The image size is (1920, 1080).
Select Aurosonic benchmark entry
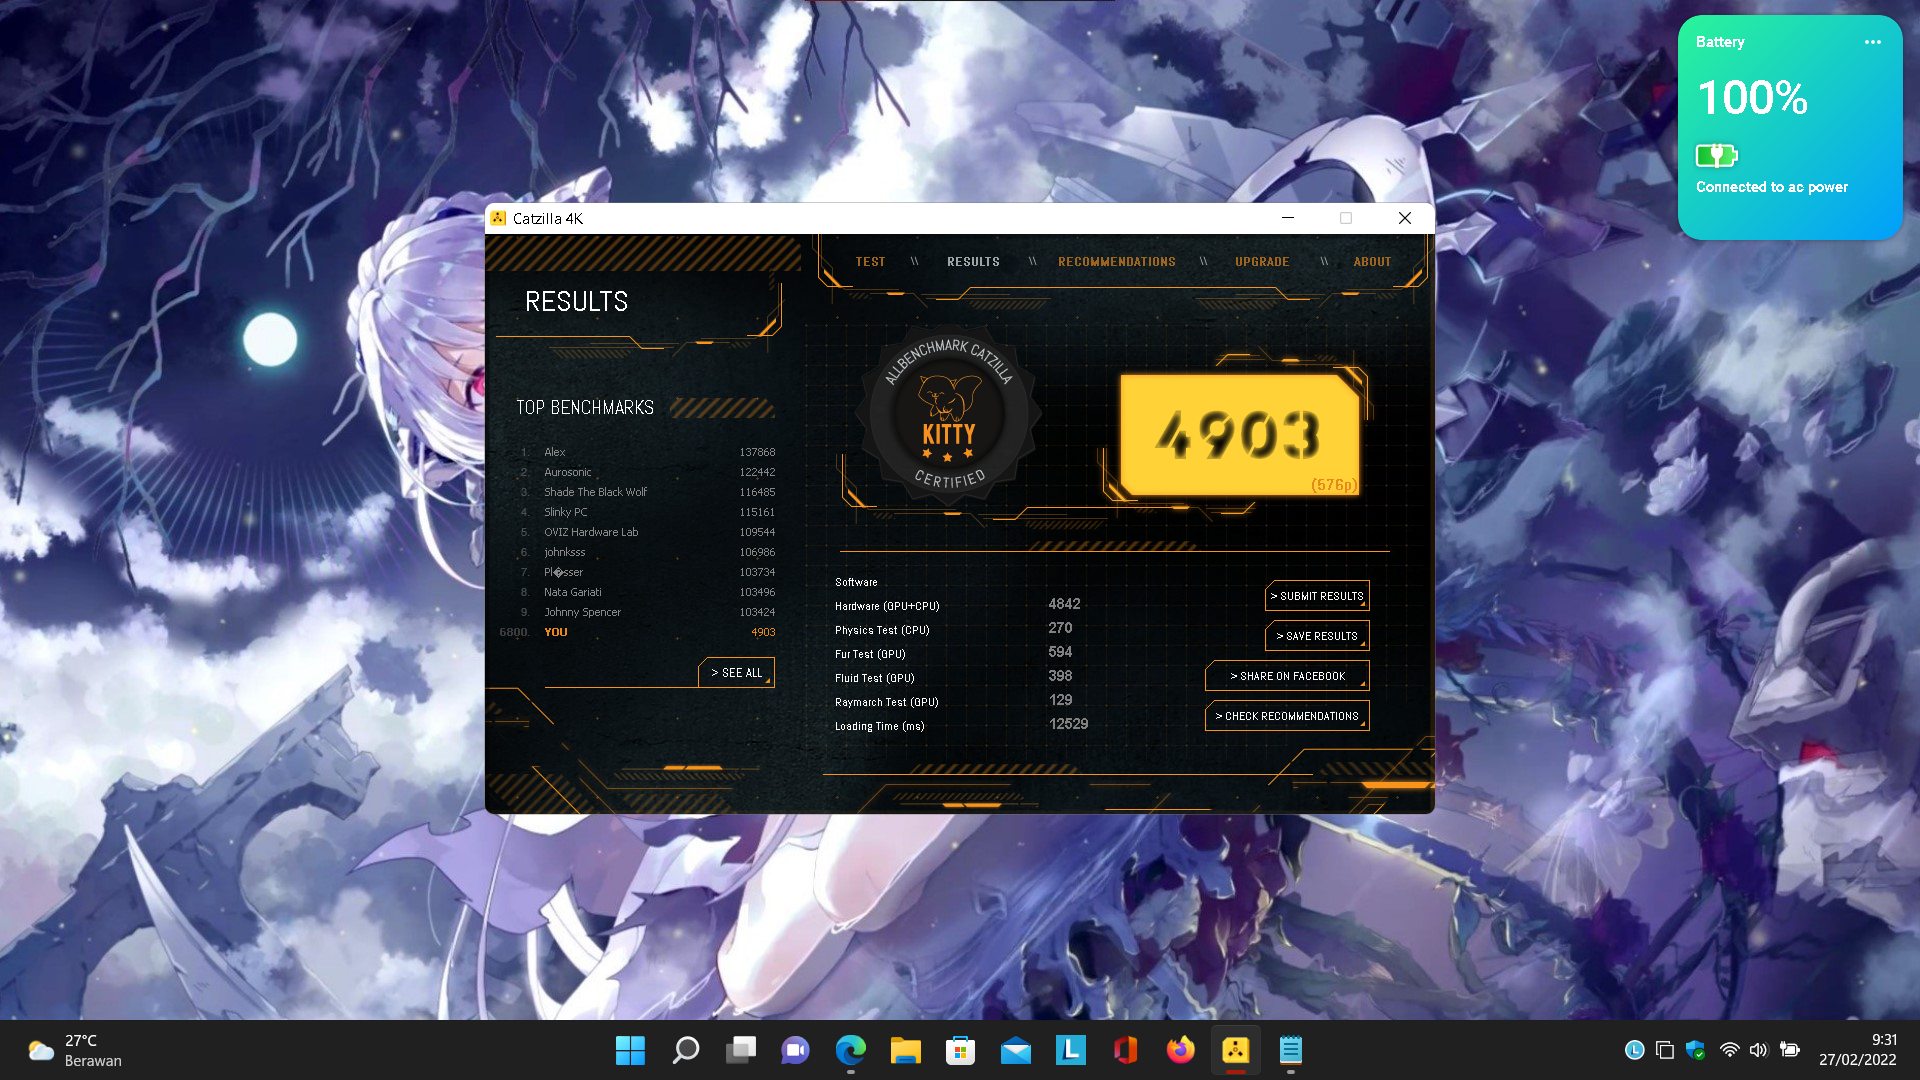647,472
